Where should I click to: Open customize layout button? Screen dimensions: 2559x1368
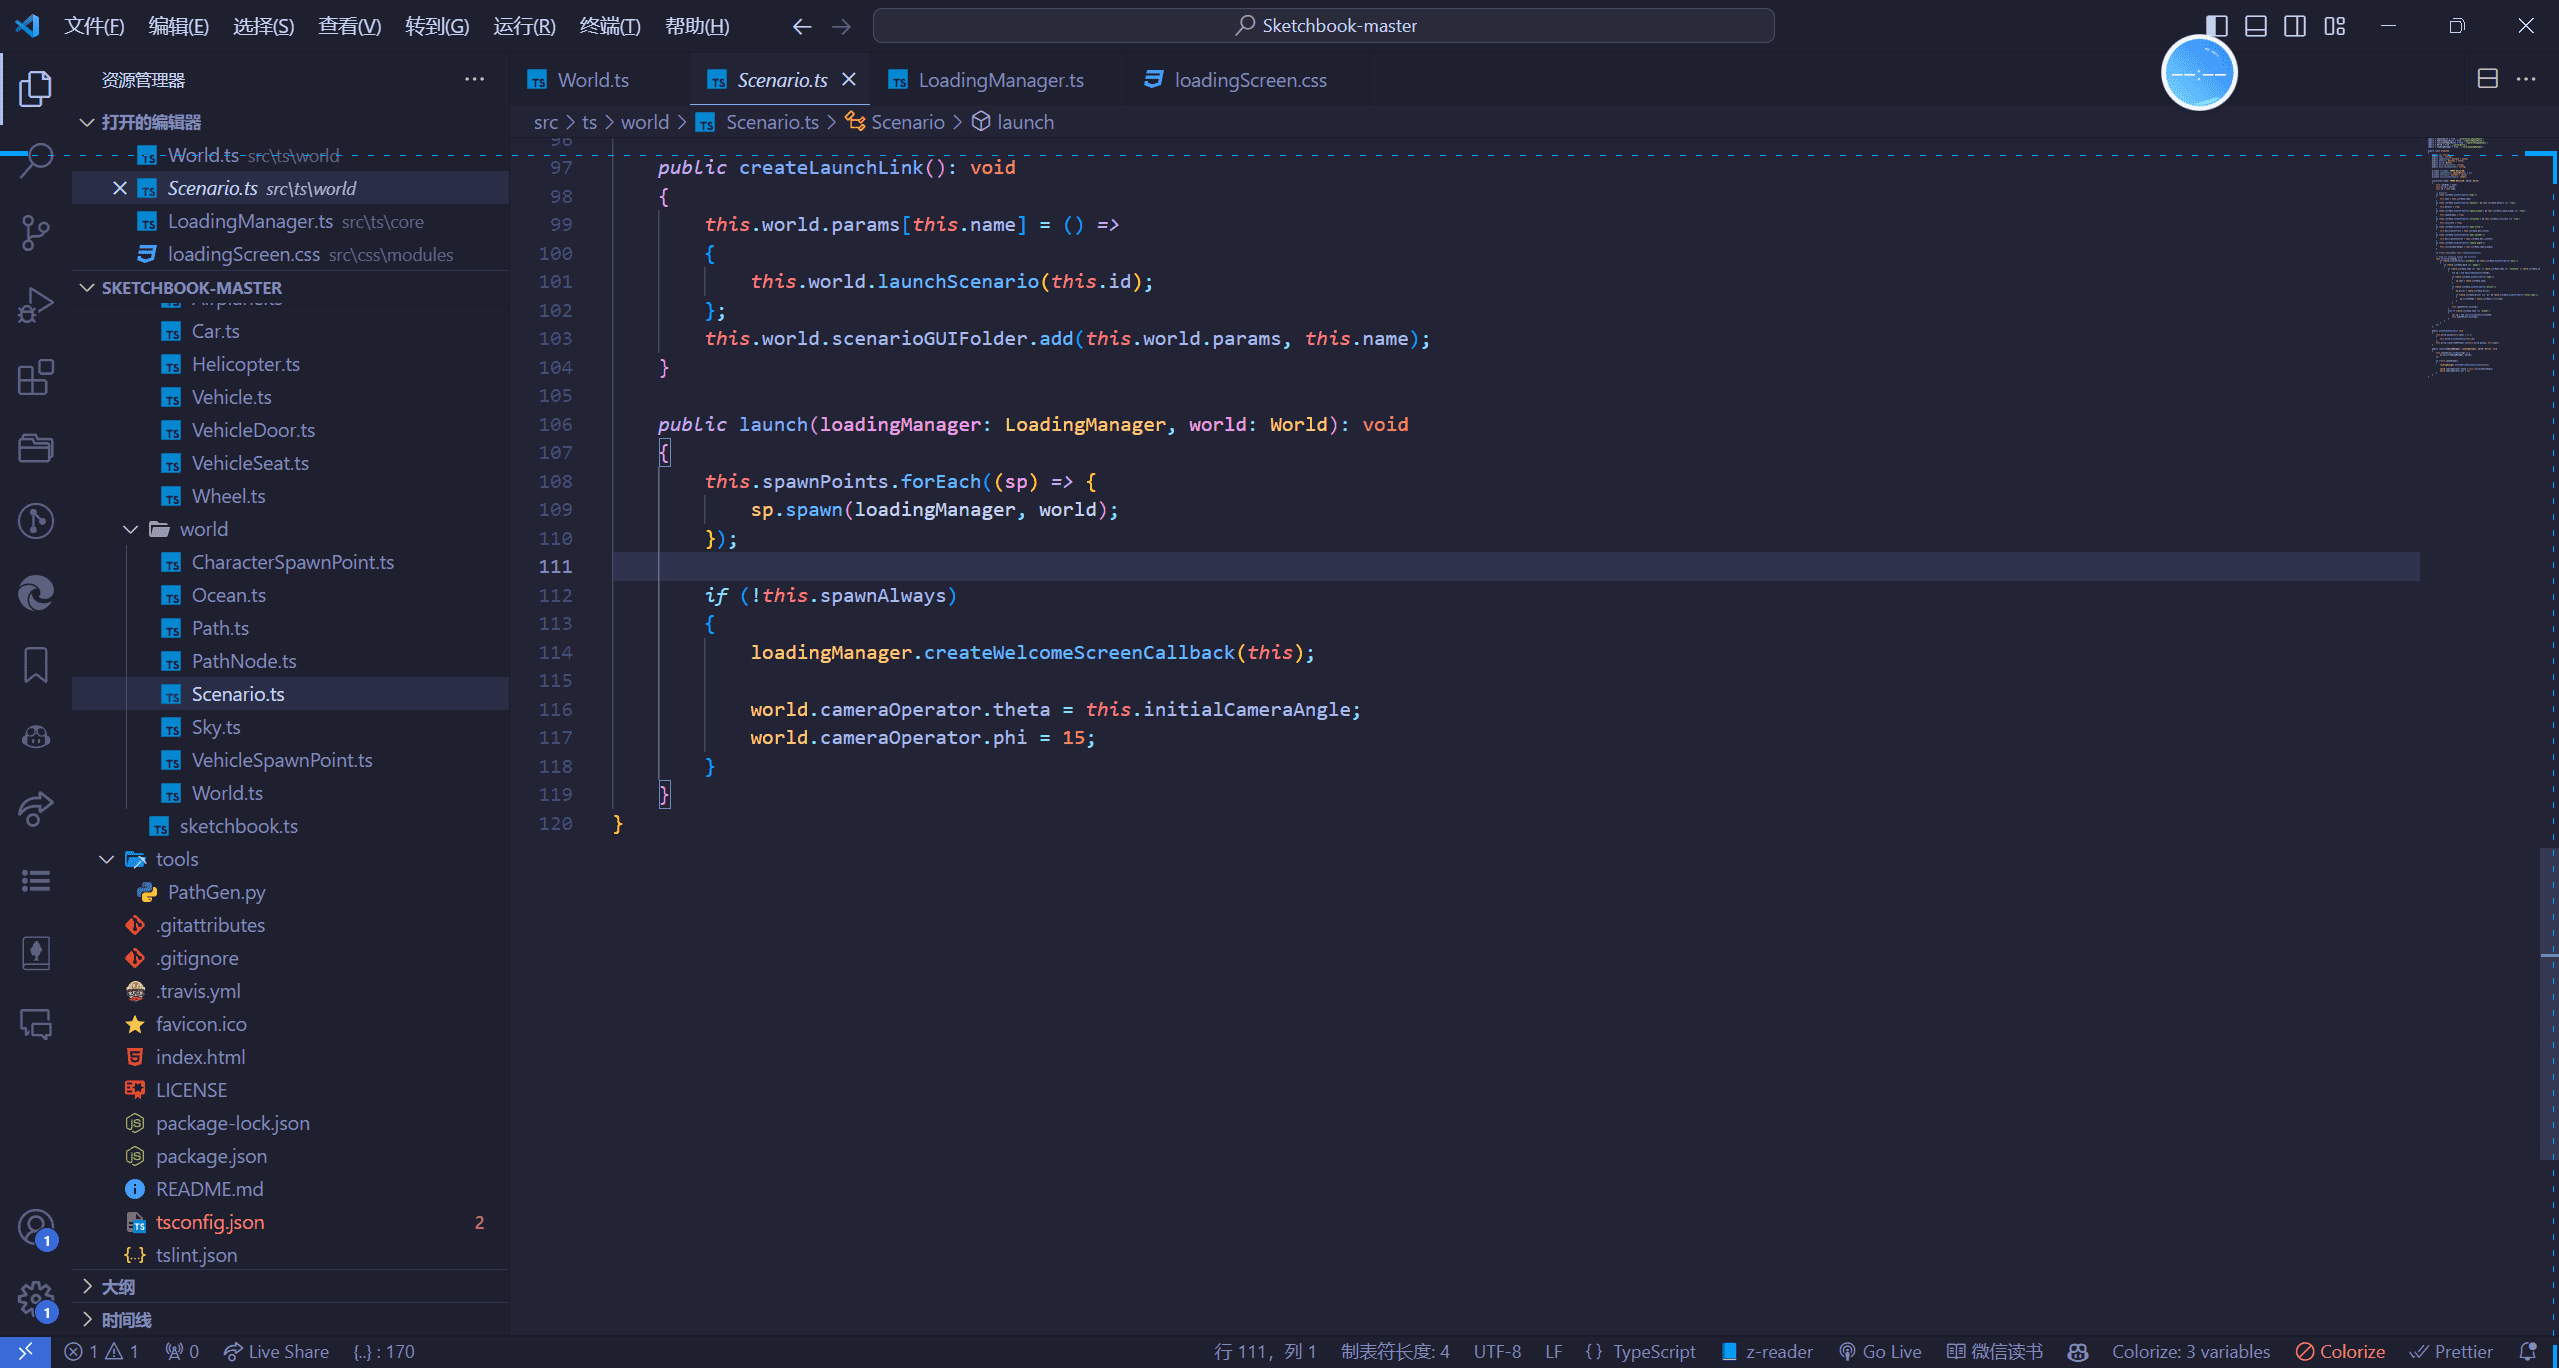coord(2335,26)
